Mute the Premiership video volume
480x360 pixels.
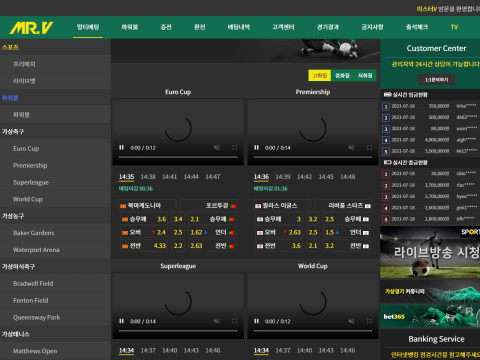pos(351,147)
